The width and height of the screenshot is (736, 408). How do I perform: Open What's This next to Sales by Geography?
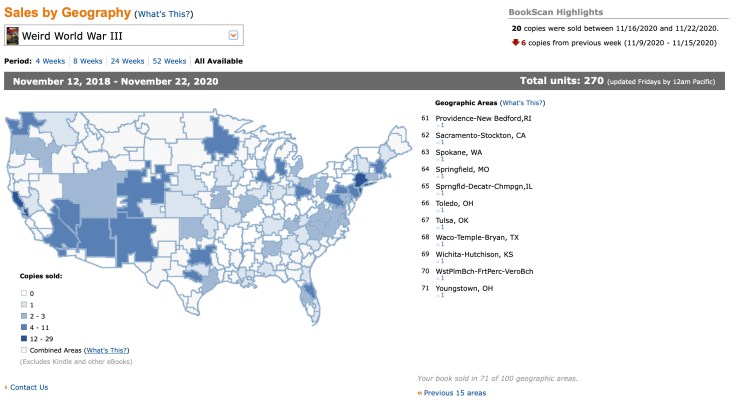point(164,14)
